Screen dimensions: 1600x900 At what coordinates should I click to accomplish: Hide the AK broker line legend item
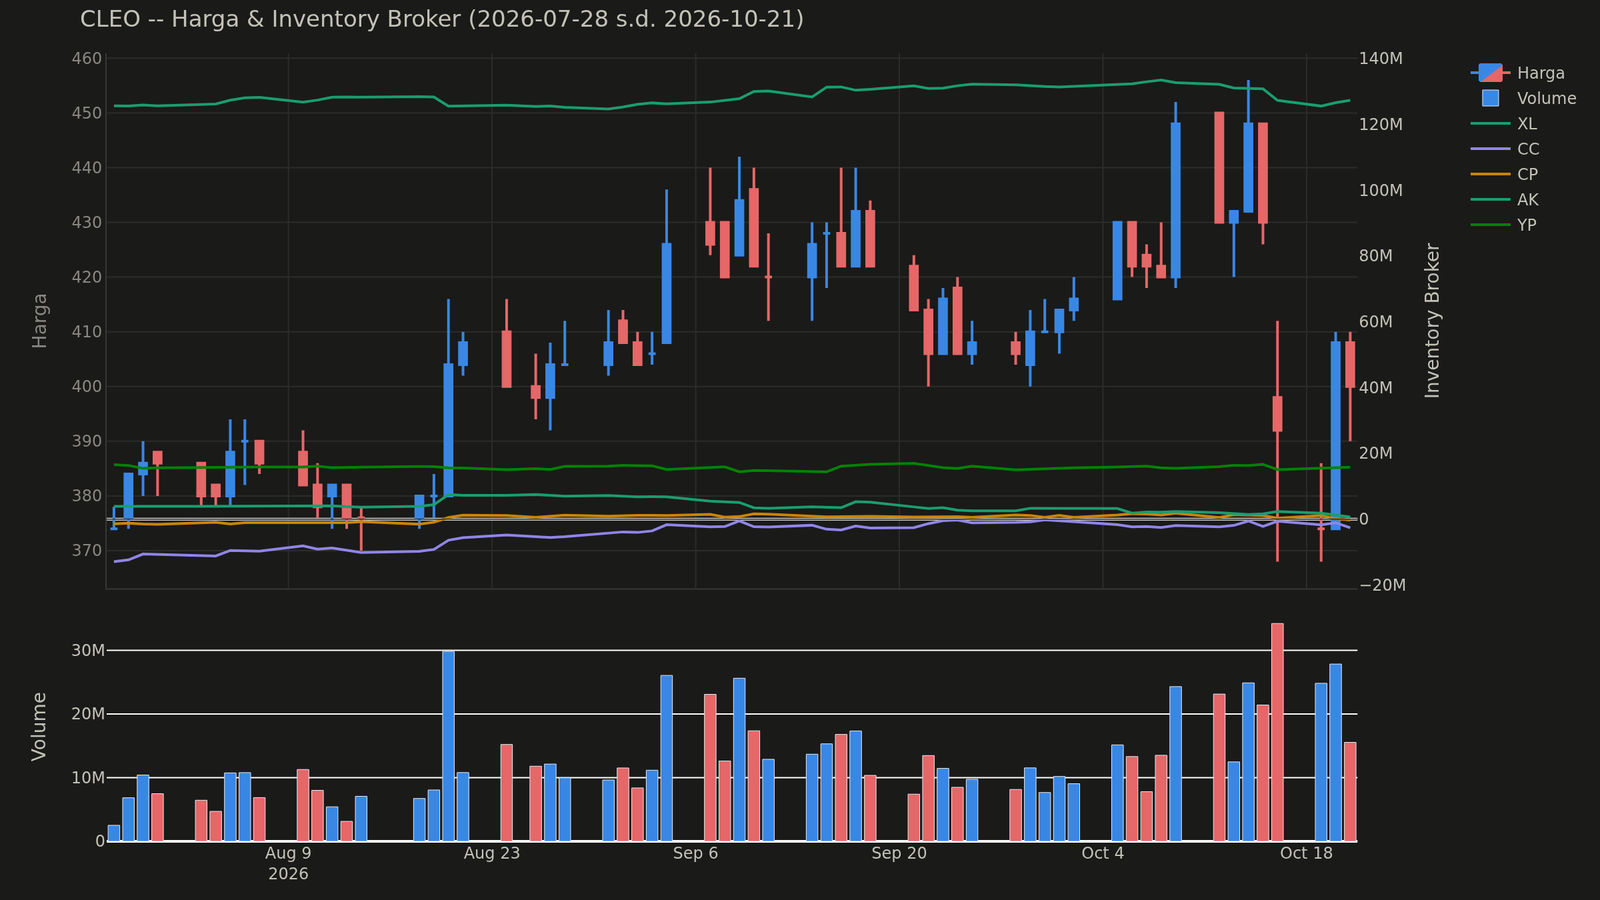point(1505,200)
